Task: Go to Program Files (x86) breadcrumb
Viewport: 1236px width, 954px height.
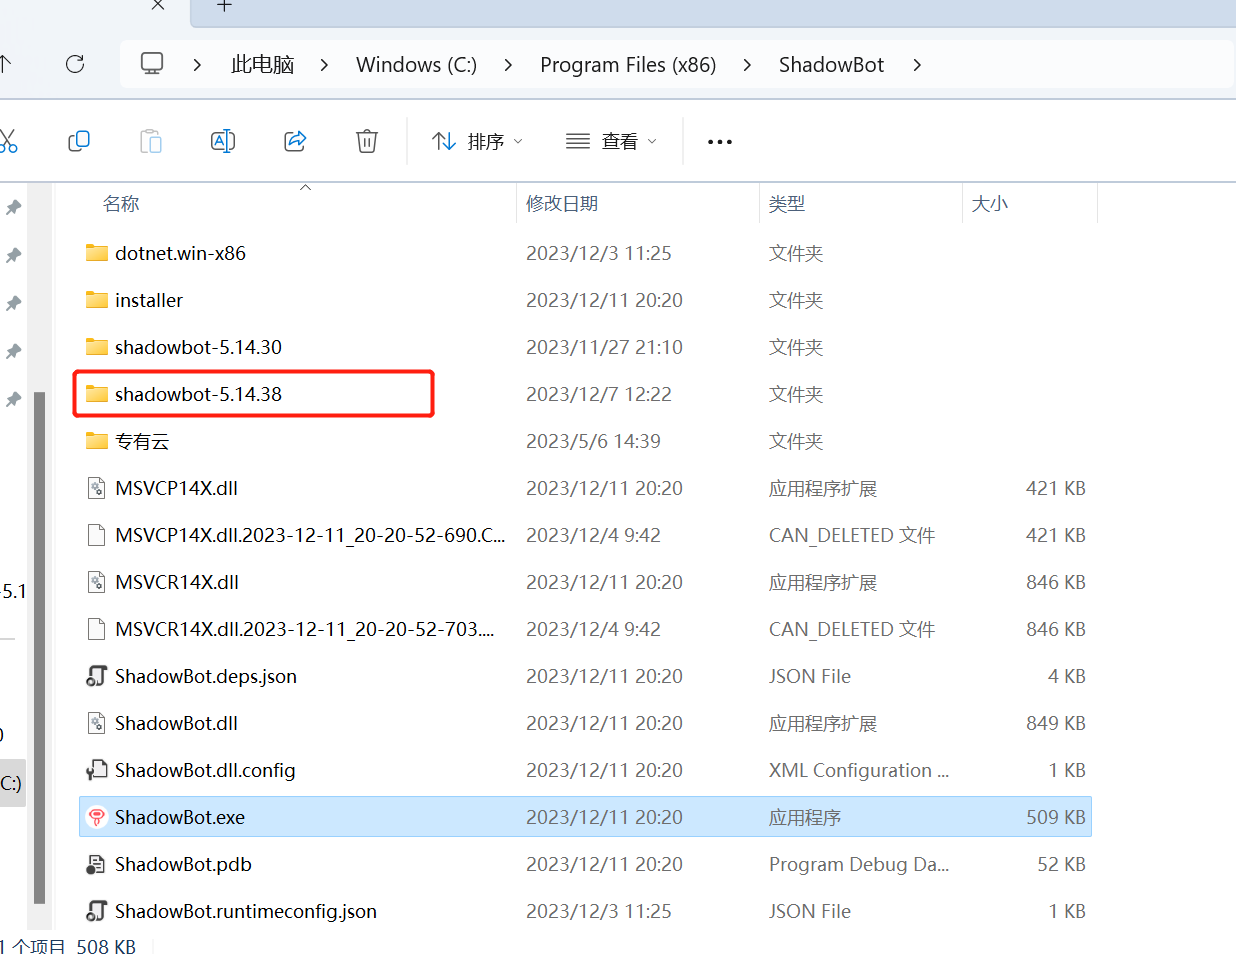Action: tap(628, 65)
